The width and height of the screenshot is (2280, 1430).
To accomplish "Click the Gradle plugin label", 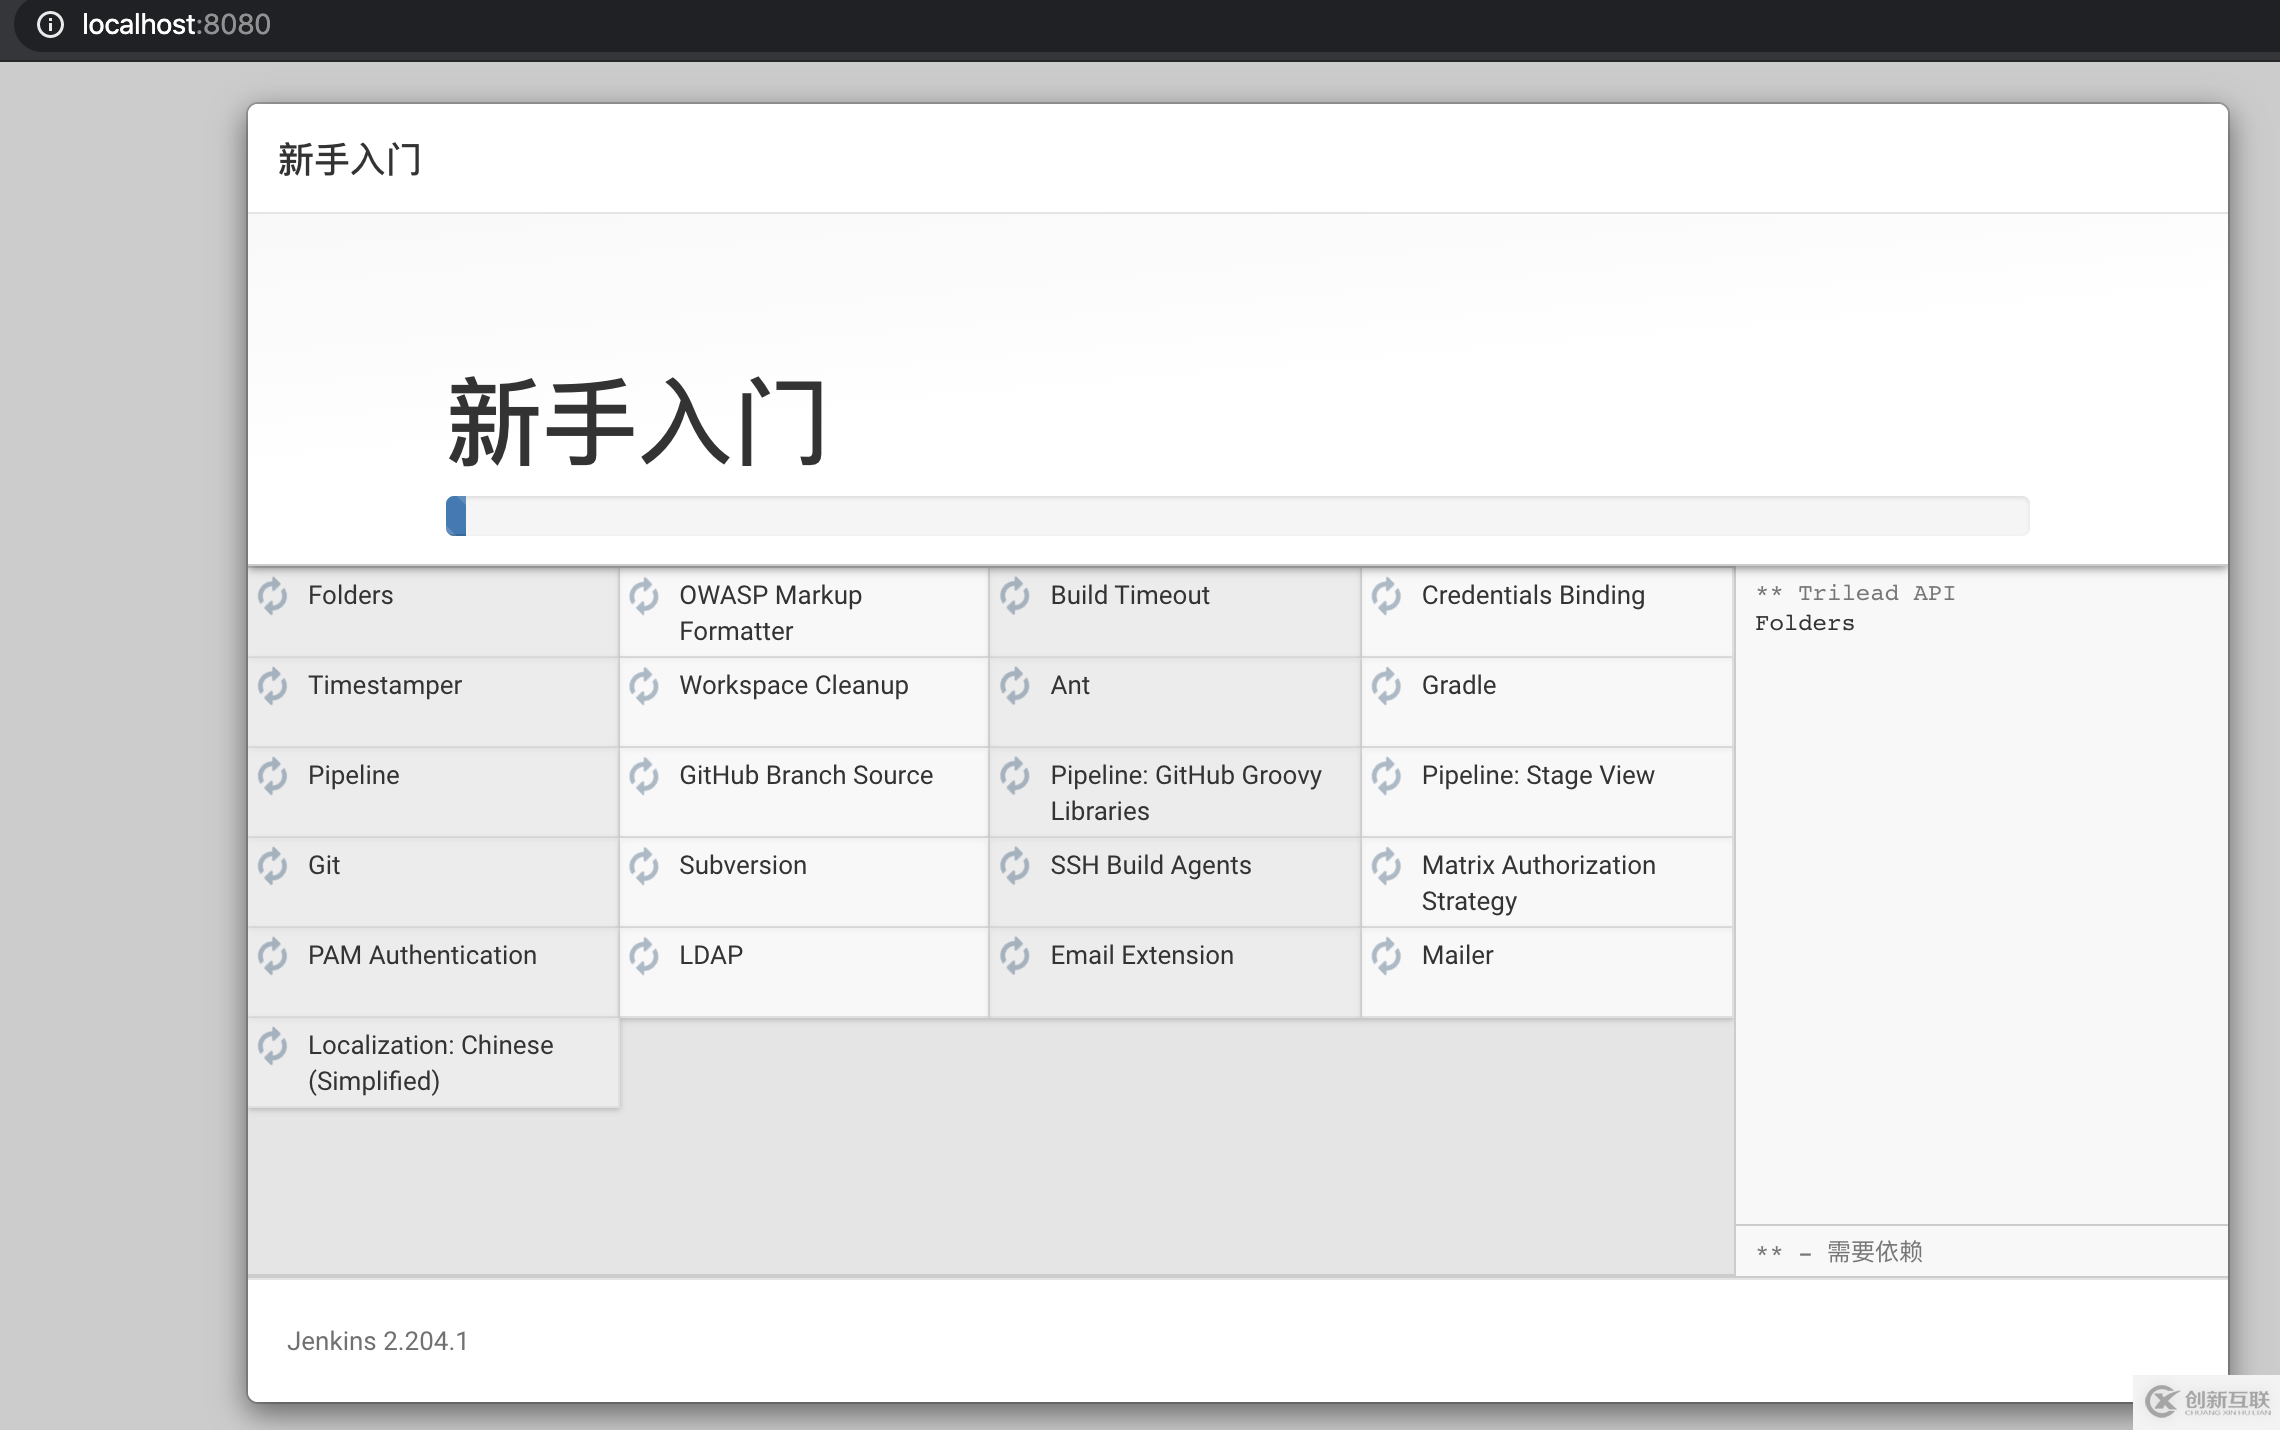I will click(1459, 686).
